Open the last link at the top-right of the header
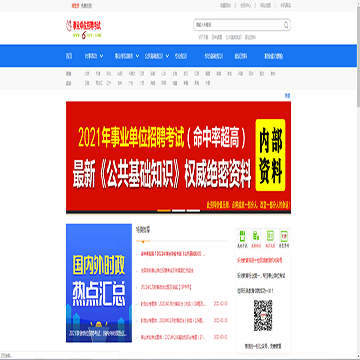The height and width of the screenshot is (360, 360). pyautogui.click(x=286, y=5)
